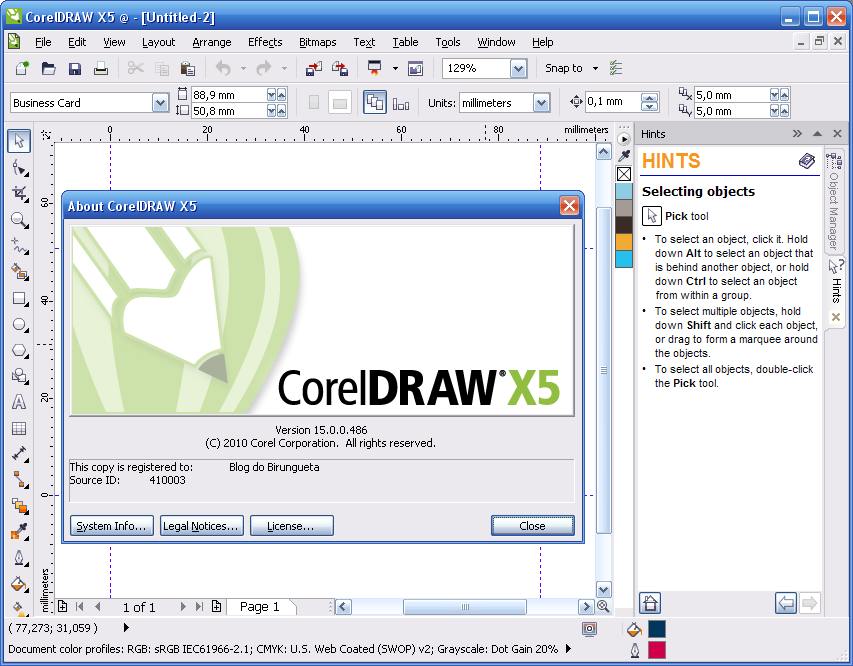
Task: Select the Pick tool in the toolbox
Action: coord(19,141)
